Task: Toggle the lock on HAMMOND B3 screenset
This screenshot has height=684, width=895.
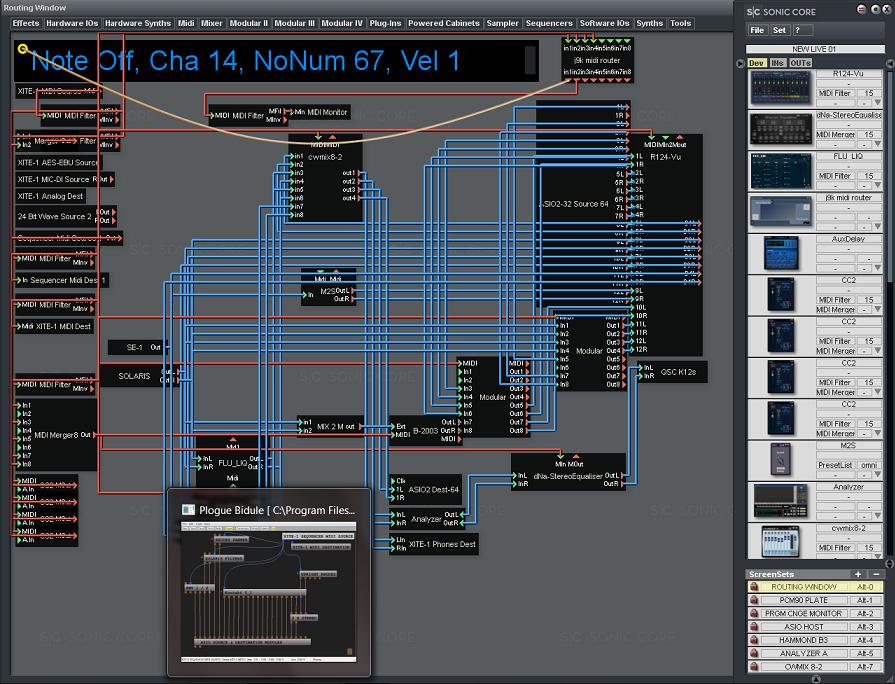Action: tap(754, 640)
